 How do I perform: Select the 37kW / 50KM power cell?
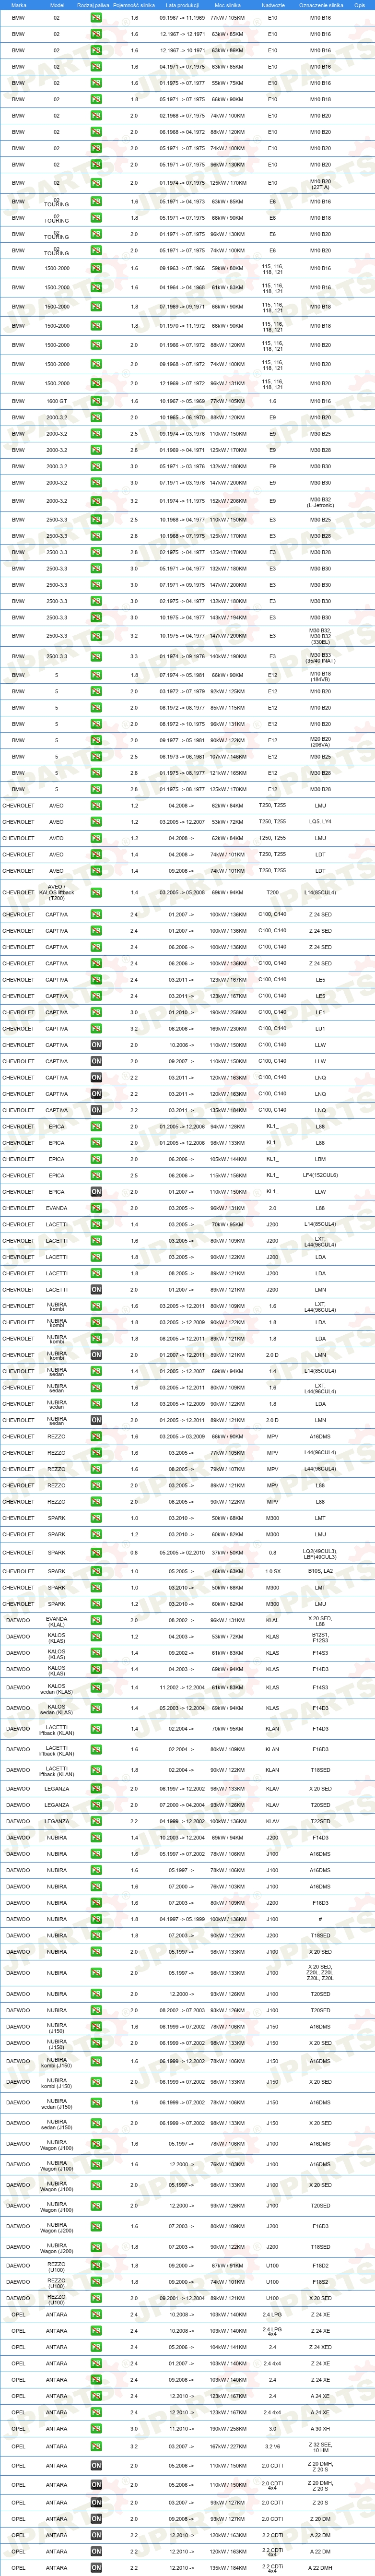(227, 1553)
